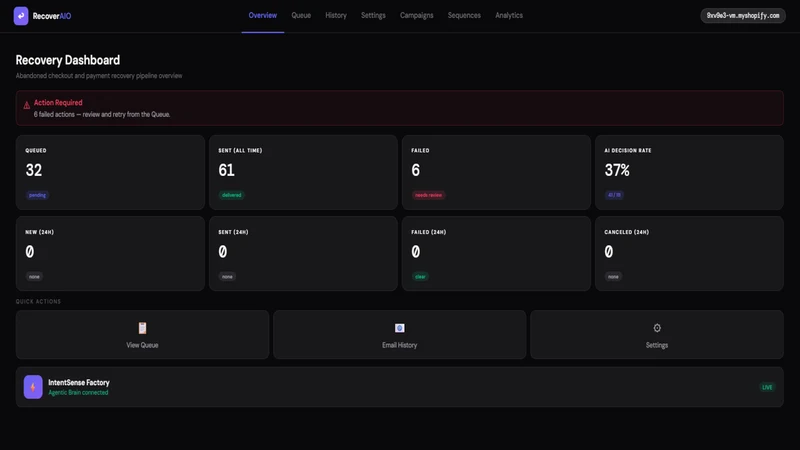The width and height of the screenshot is (800, 450).
Task: Click the View Queue quick action button
Action: [x=142, y=335]
